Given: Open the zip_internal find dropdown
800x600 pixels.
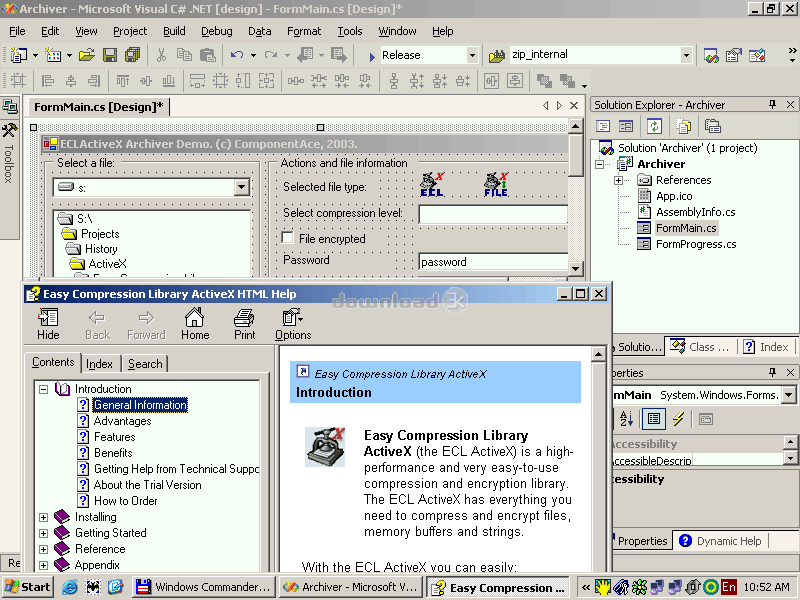Looking at the screenshot, I should (x=686, y=55).
